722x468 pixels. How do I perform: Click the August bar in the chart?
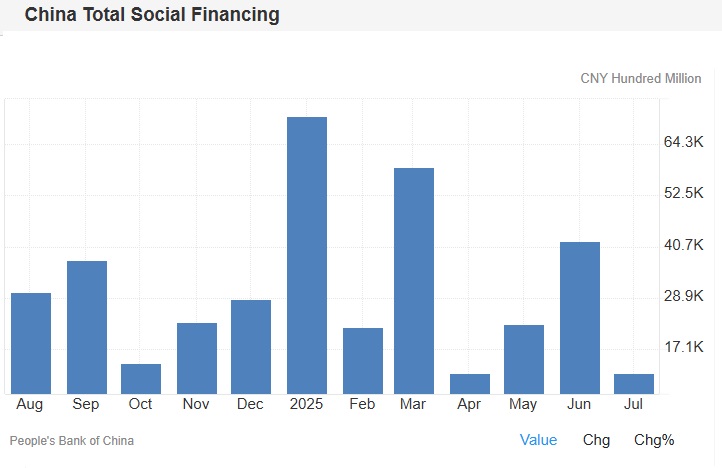point(31,342)
